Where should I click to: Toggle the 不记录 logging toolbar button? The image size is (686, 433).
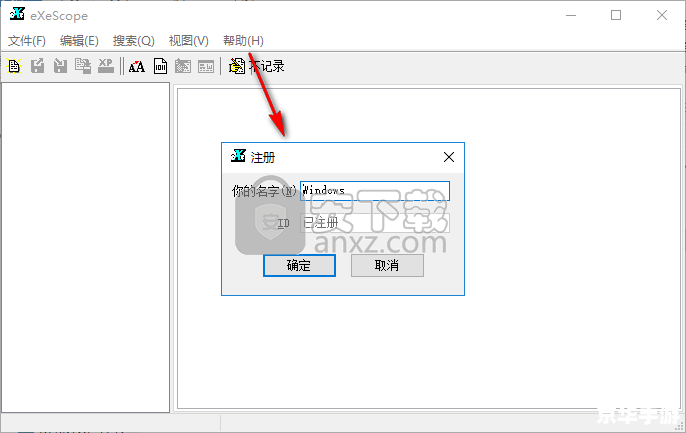point(256,66)
